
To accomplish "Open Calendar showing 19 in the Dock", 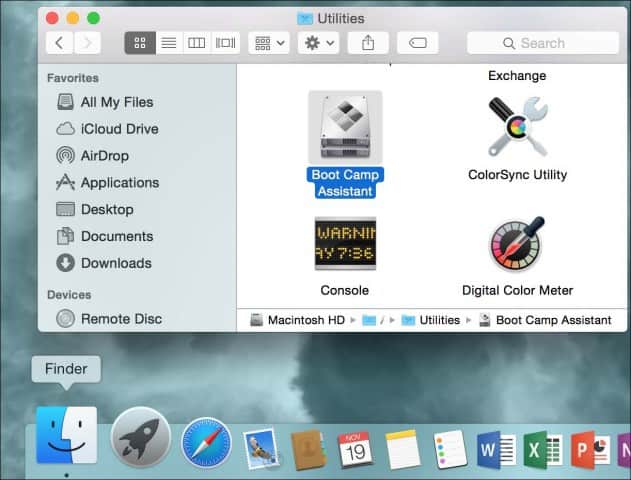I will pyautogui.click(x=355, y=450).
